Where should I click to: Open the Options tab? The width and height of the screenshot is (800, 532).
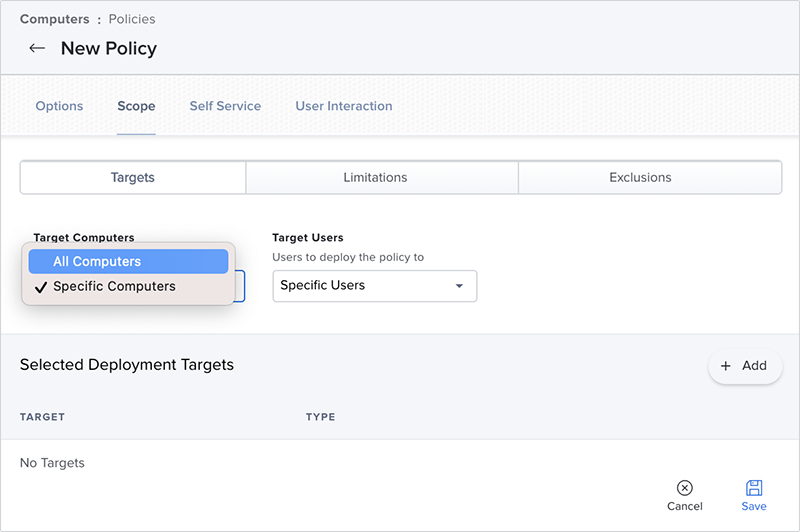(x=59, y=106)
